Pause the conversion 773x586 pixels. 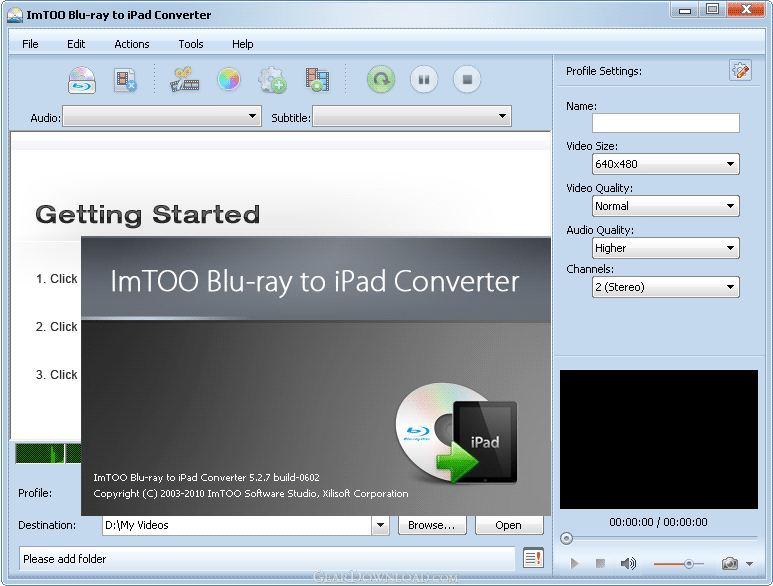coord(424,79)
